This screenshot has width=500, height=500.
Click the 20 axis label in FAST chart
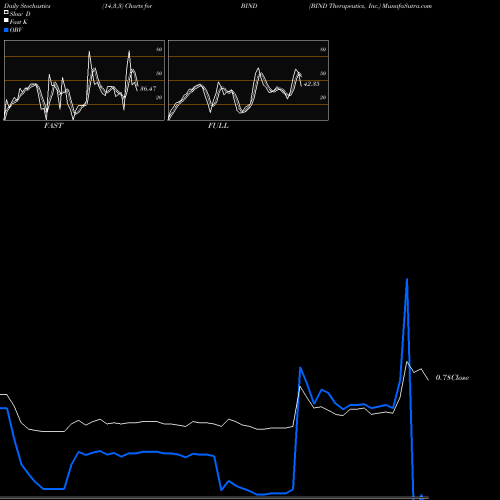[x=159, y=97]
